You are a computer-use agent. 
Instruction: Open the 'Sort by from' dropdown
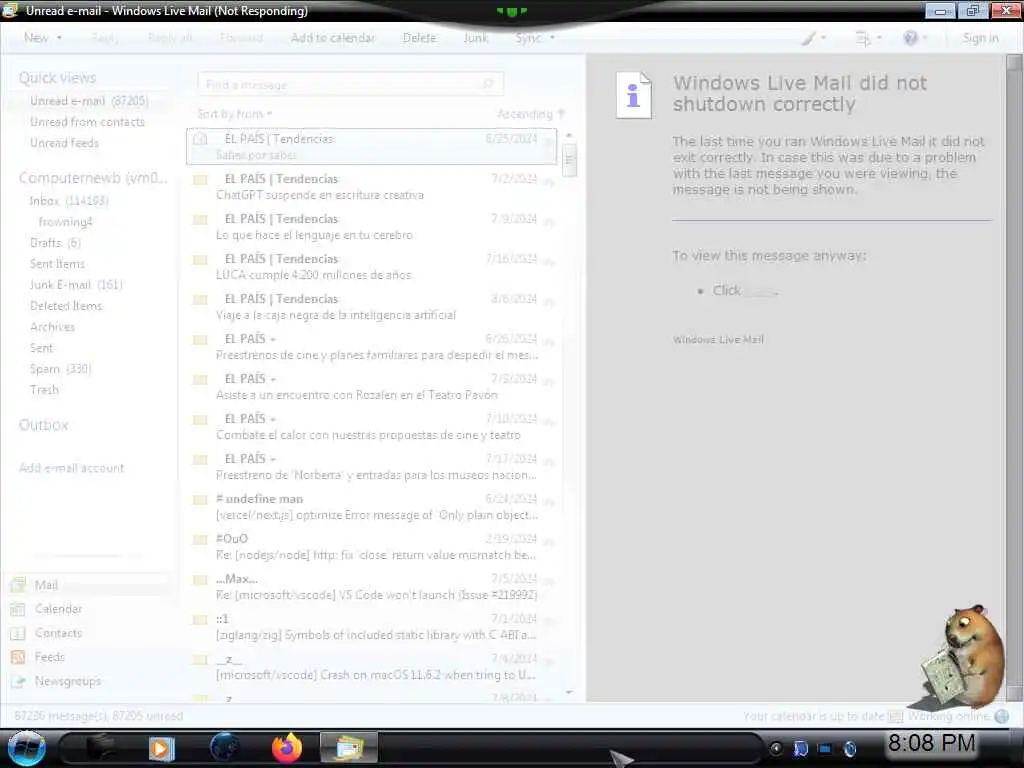click(234, 114)
